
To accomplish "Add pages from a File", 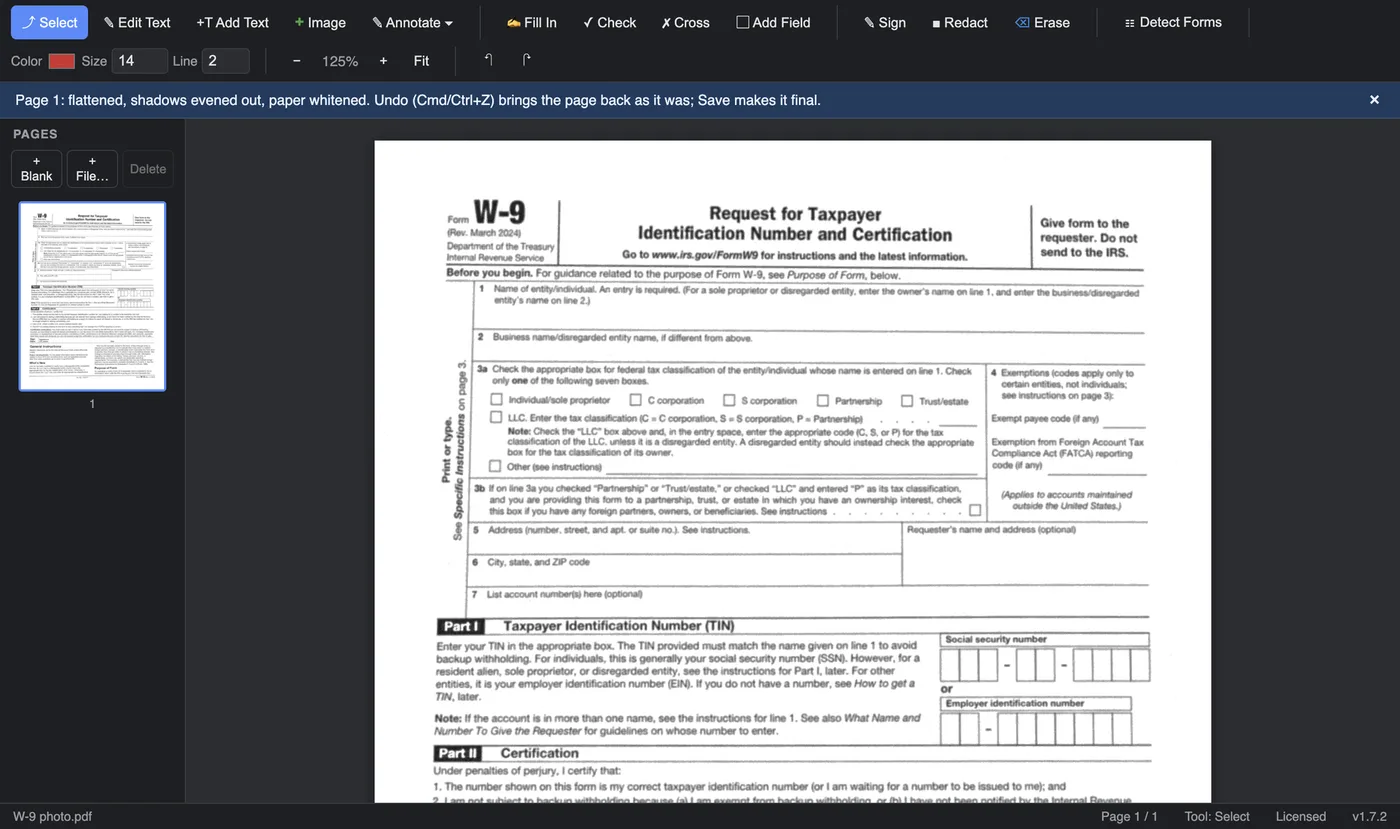I will coord(92,168).
